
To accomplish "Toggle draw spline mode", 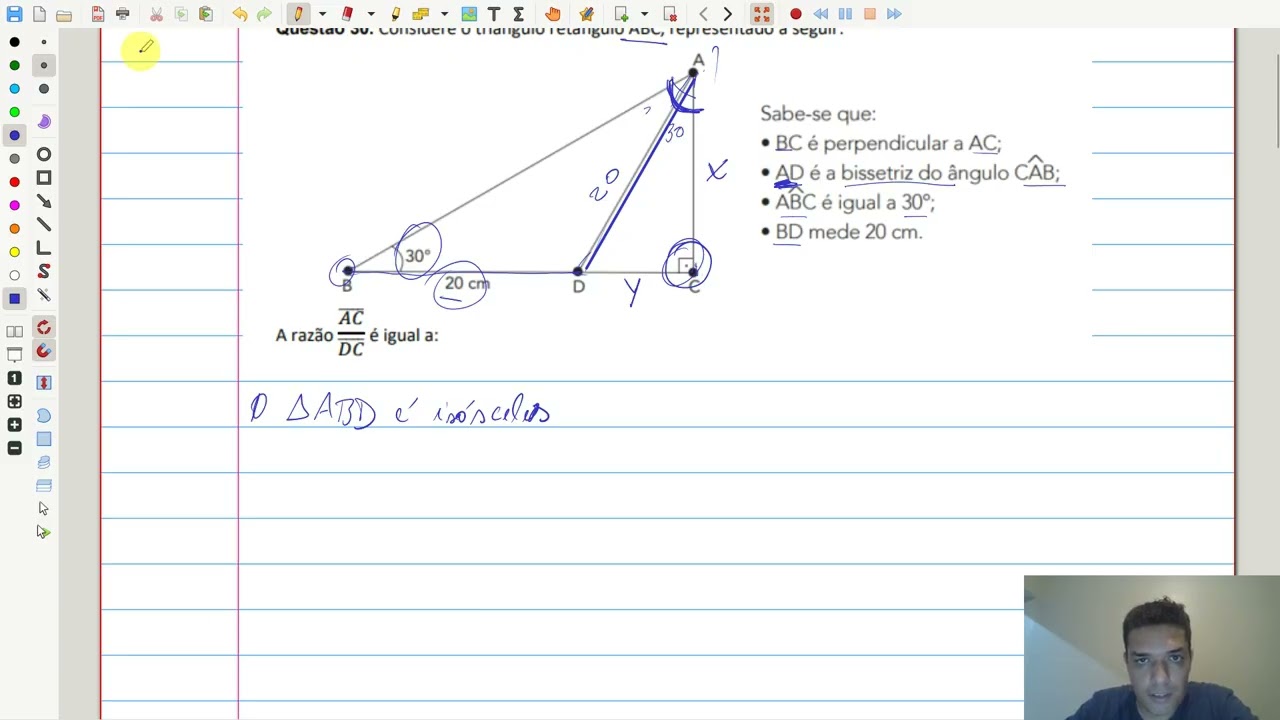I will click(x=43, y=272).
